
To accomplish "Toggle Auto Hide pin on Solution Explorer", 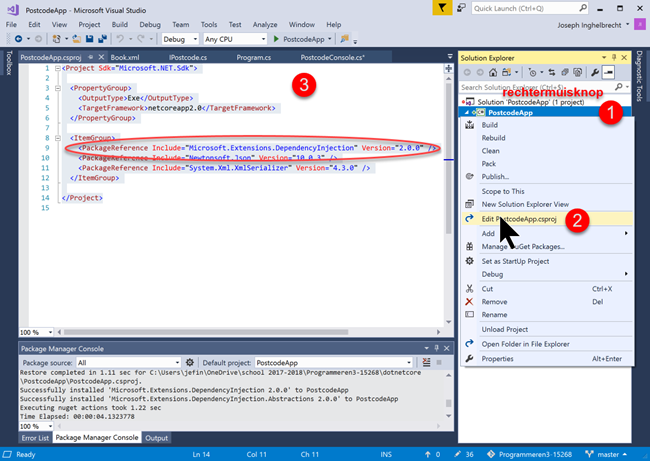I will tap(614, 58).
